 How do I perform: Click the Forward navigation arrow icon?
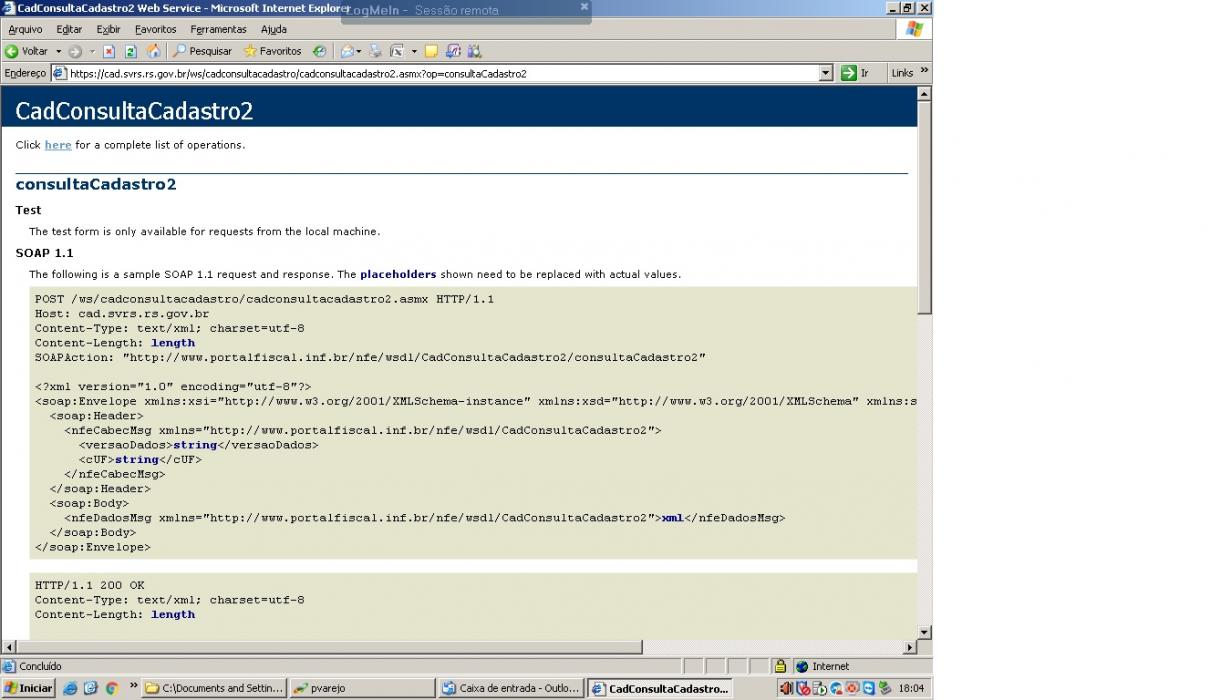[75, 51]
